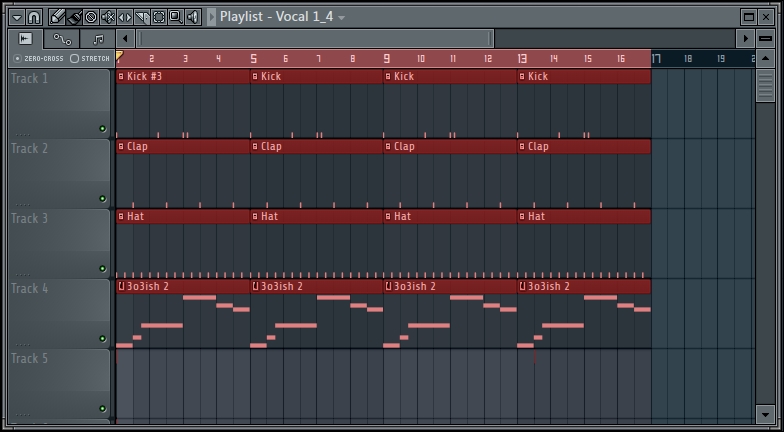784x432 pixels.
Task: Open clip menu icon of Kick at bar 5
Action: 255,76
